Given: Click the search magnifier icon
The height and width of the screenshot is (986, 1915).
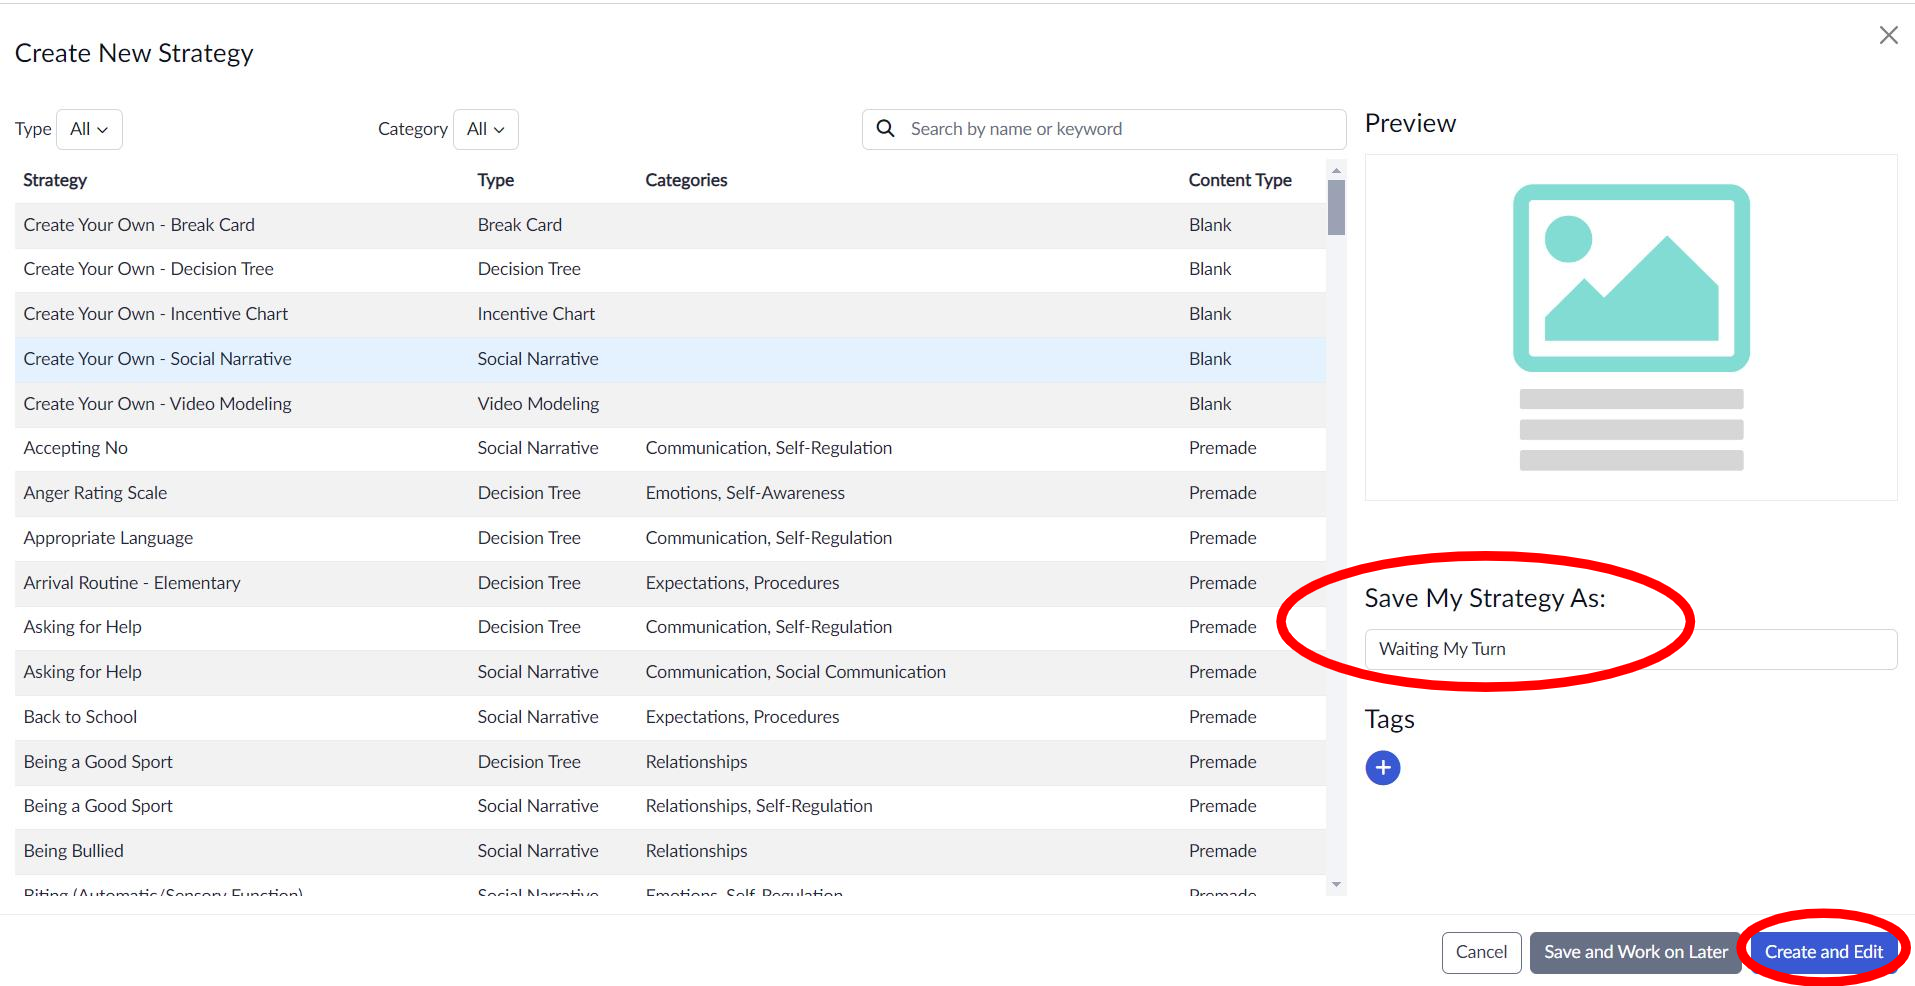Looking at the screenshot, I should tap(885, 129).
